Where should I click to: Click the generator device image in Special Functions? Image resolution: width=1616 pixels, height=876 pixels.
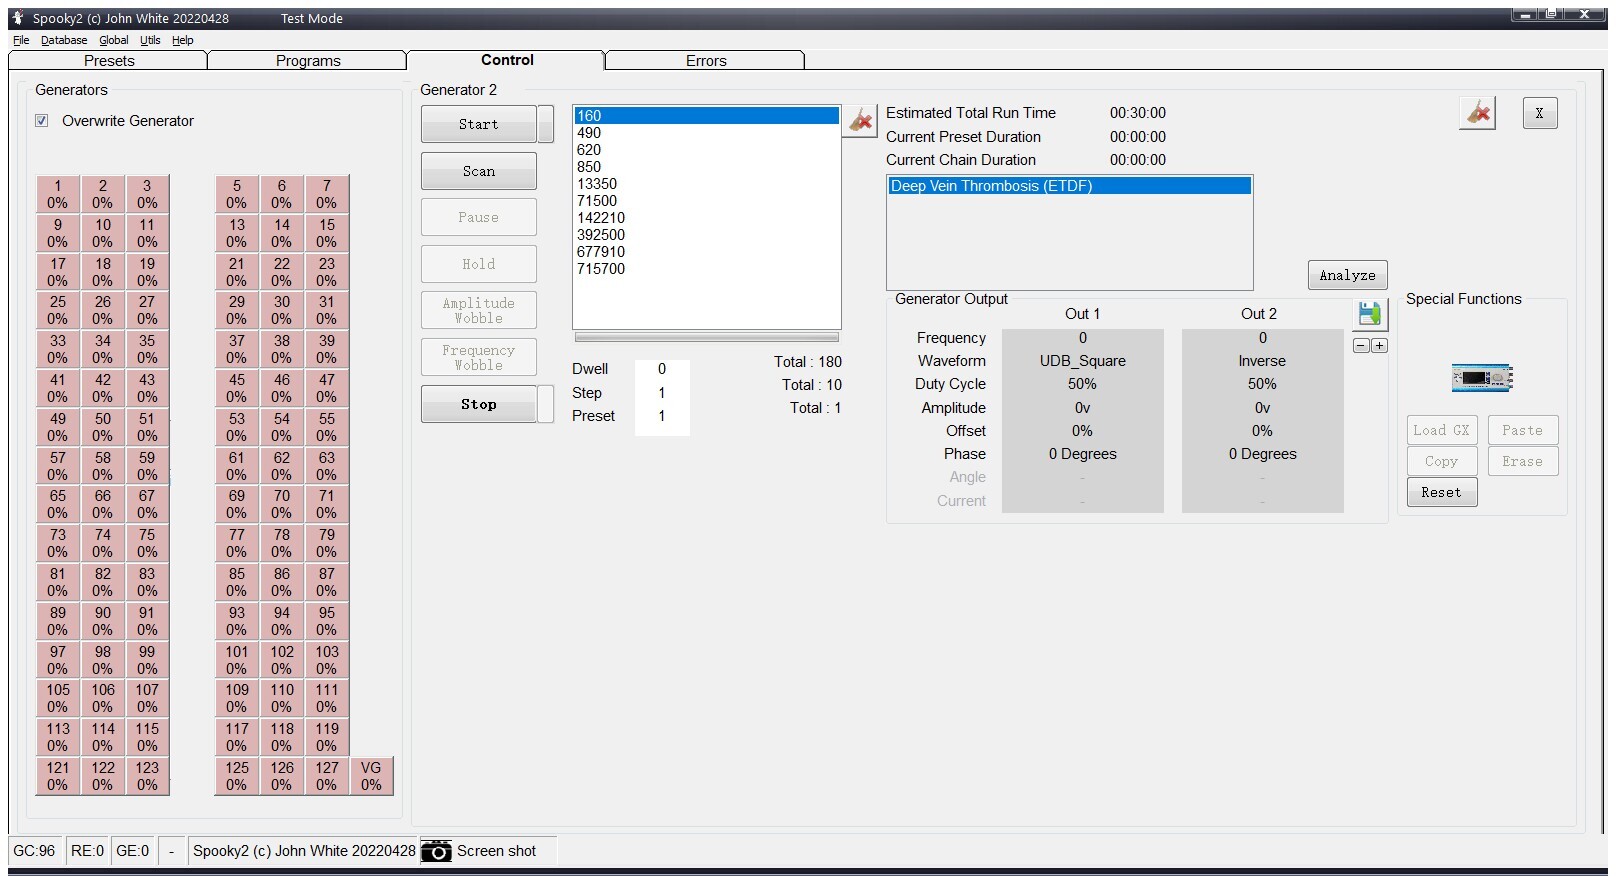[1481, 378]
